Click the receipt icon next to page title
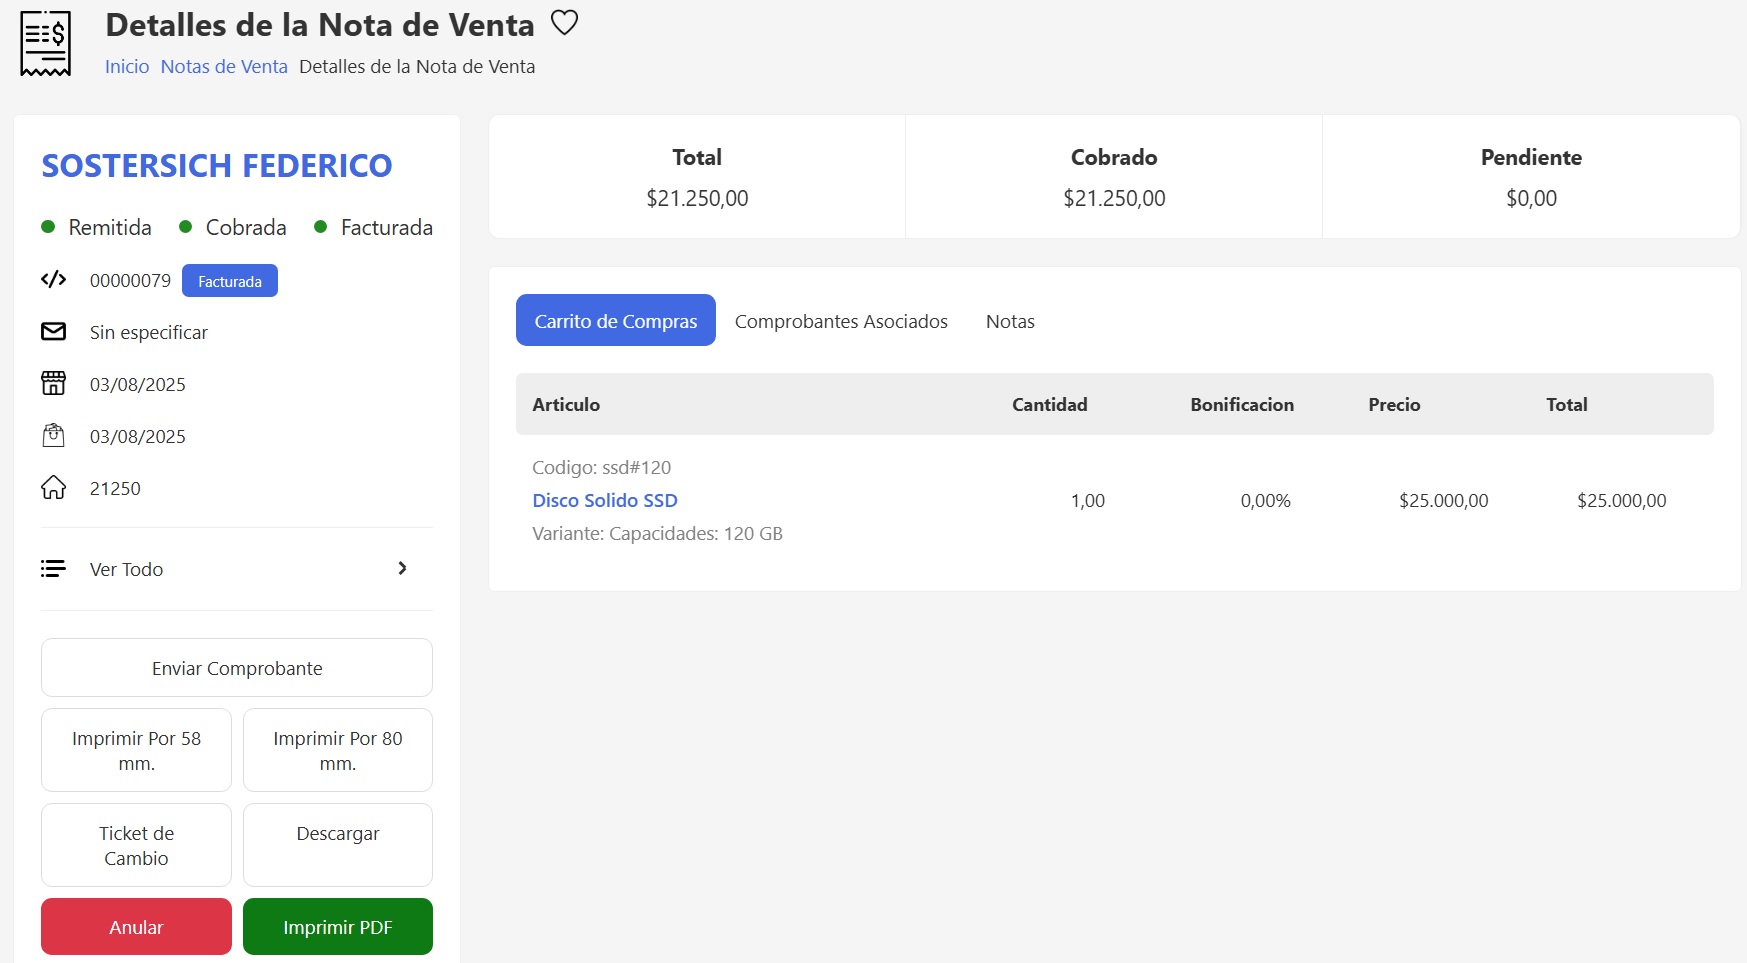 [46, 44]
